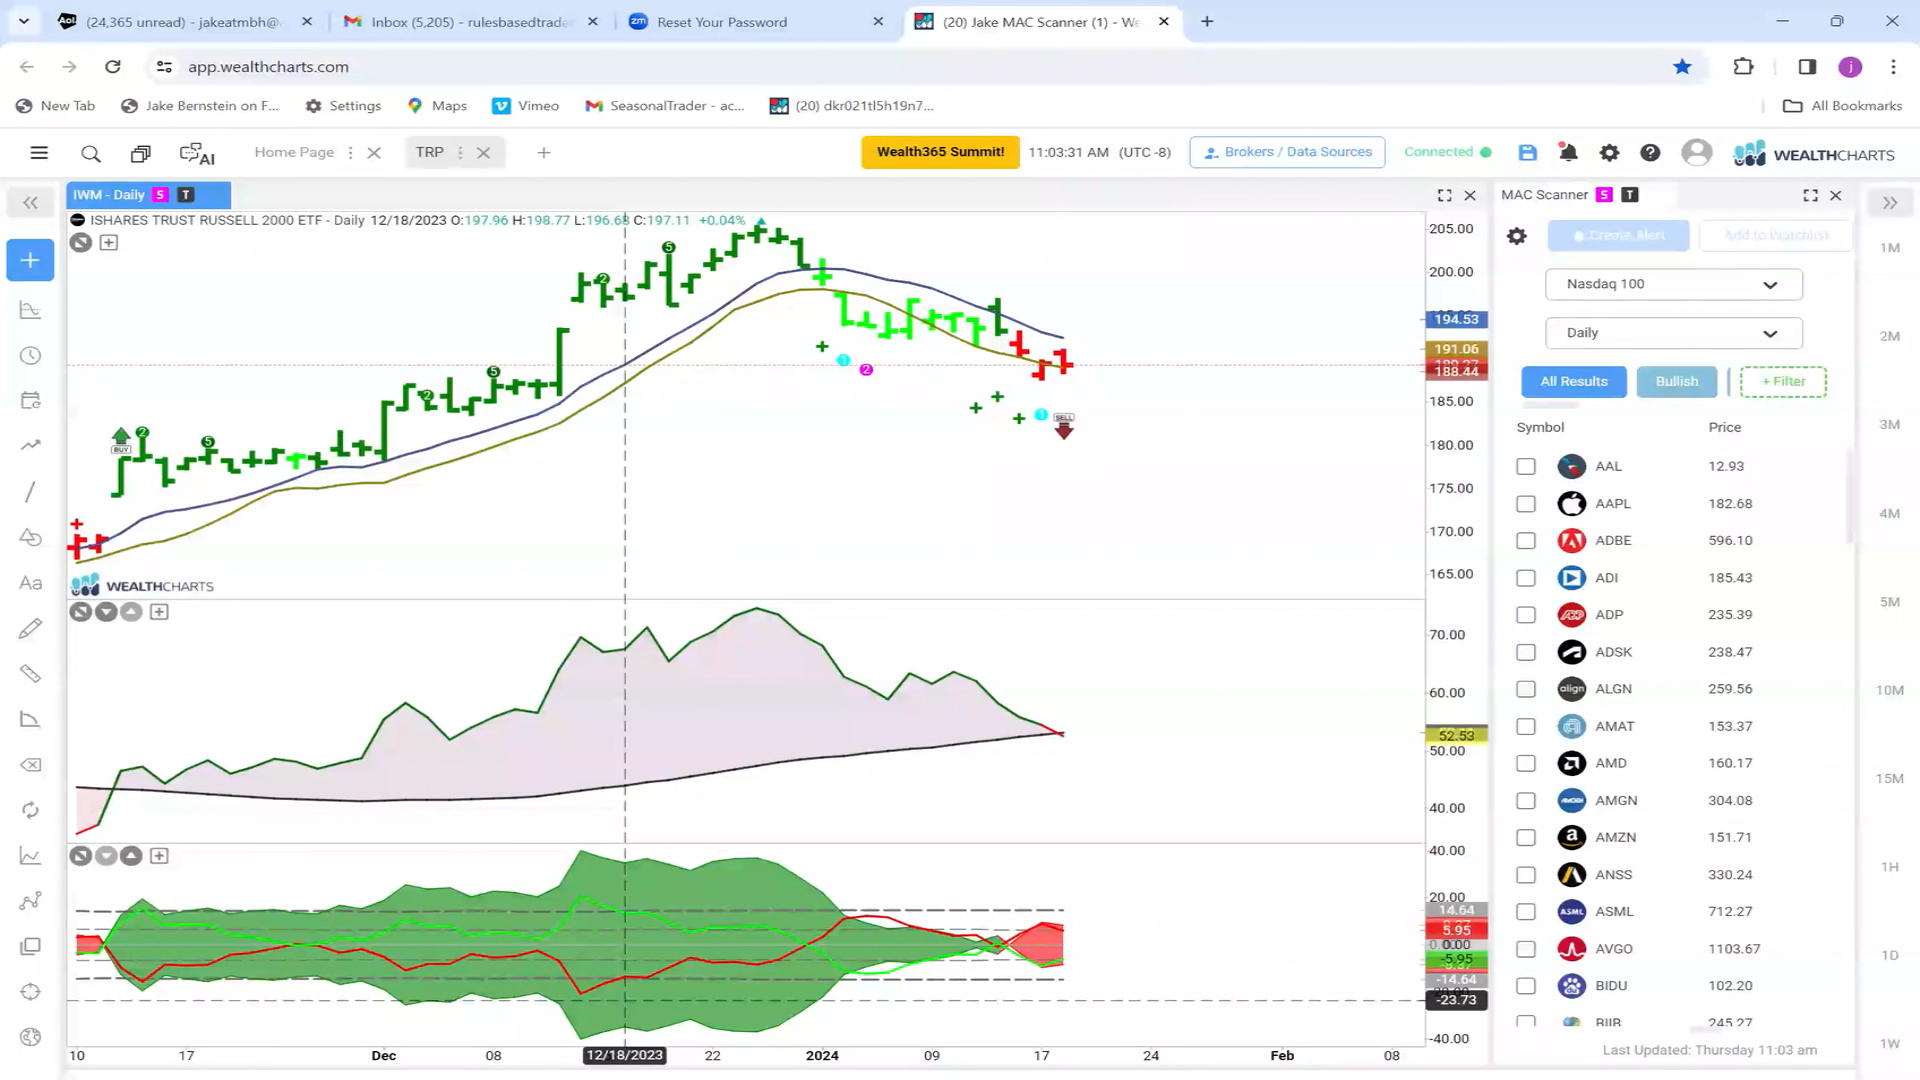Image resolution: width=1920 pixels, height=1080 pixels.
Task: Open the Vimeo bookmark
Action: 526,106
